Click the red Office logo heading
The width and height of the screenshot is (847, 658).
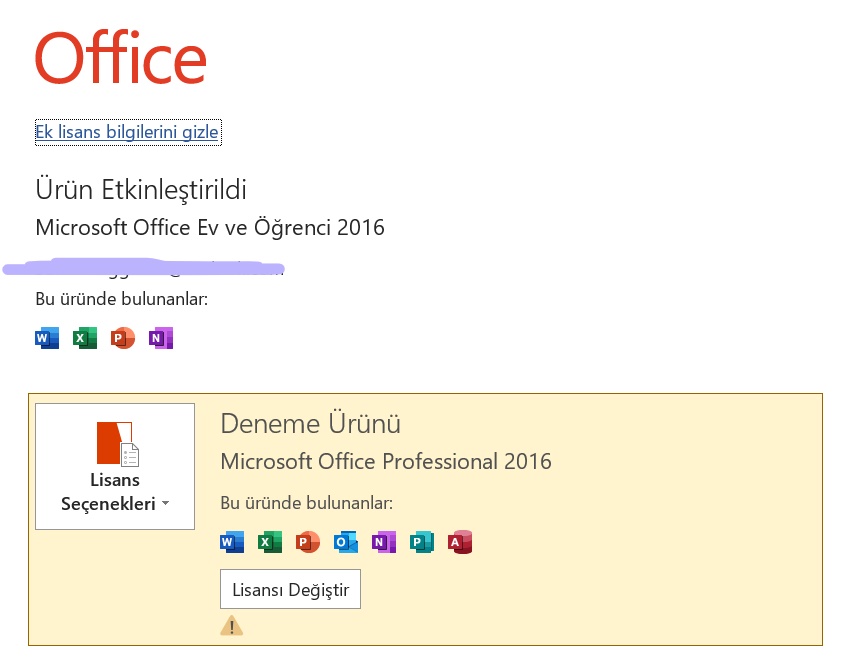click(x=120, y=58)
